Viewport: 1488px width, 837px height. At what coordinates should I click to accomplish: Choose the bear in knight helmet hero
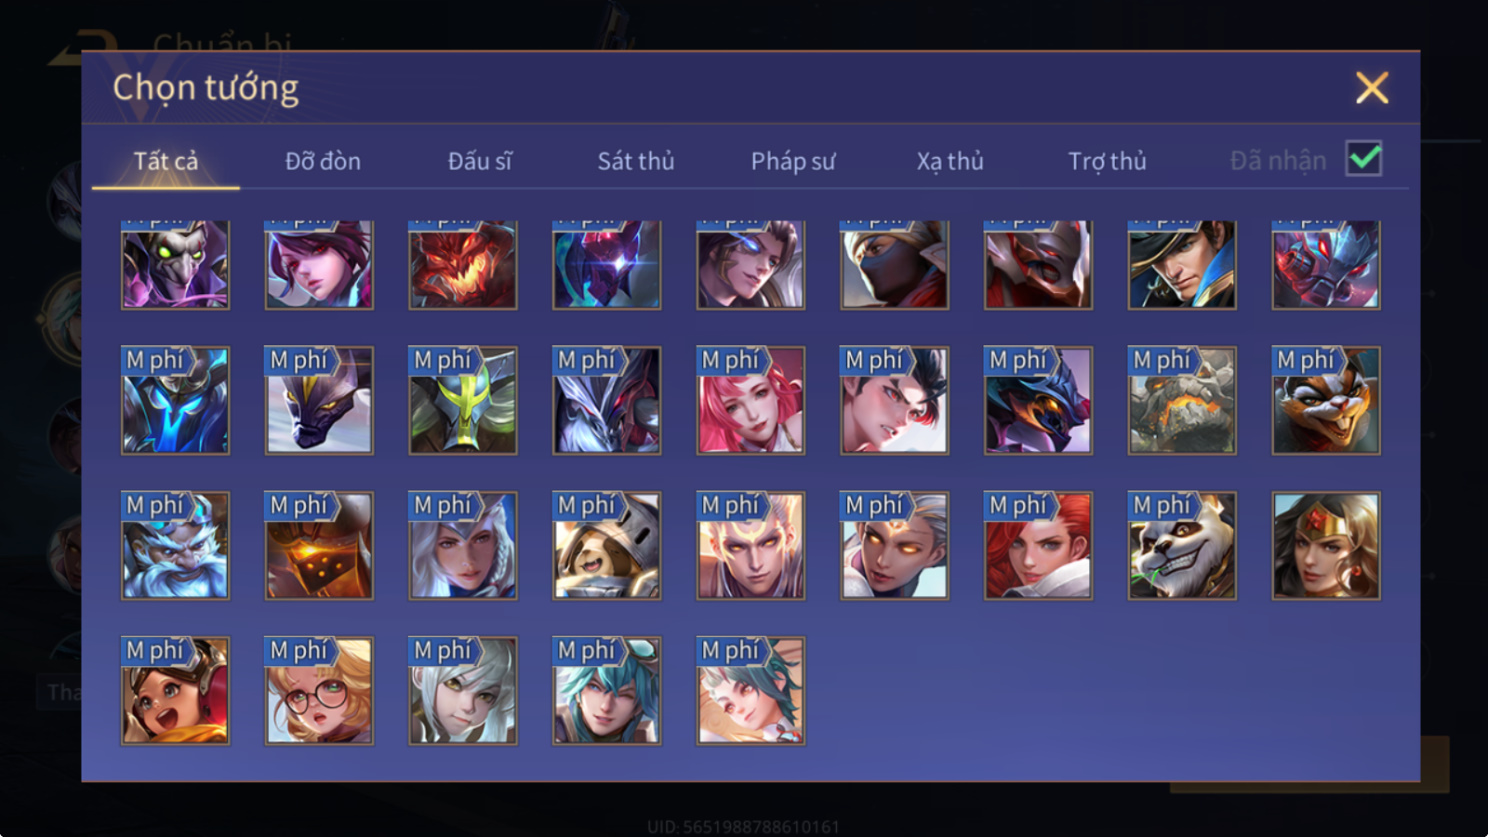[x=607, y=546]
